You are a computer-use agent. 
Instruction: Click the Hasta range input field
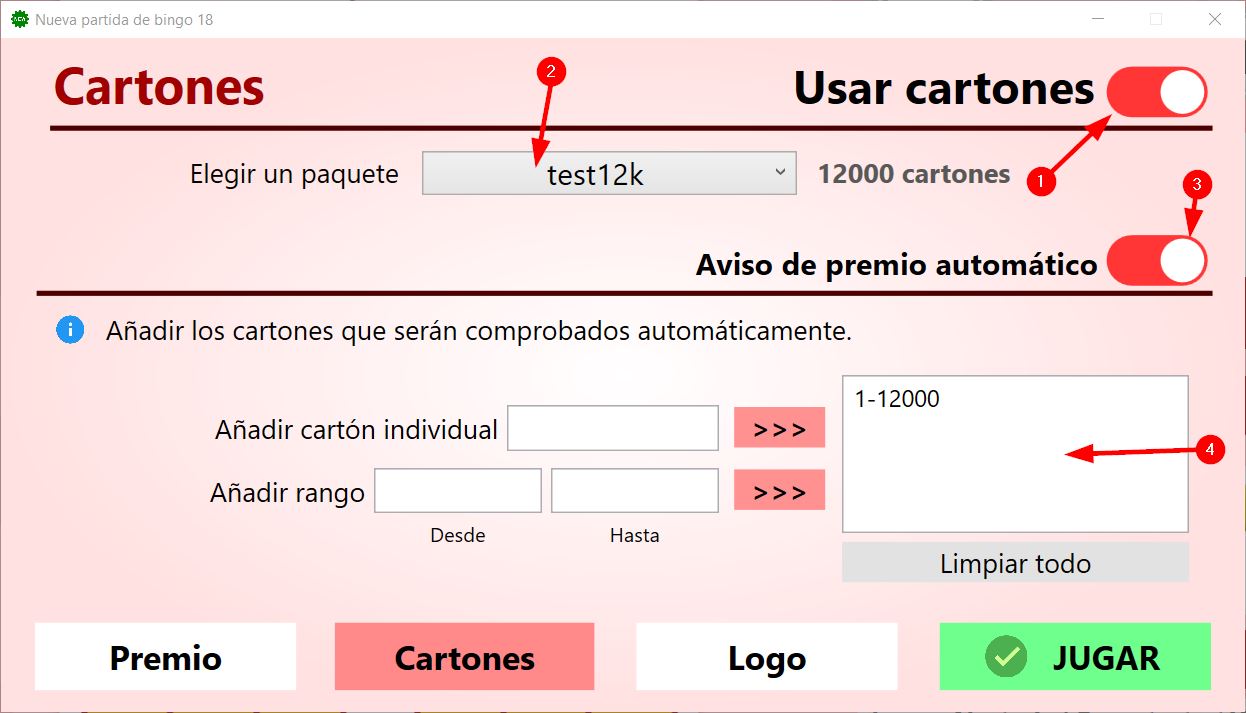(634, 491)
